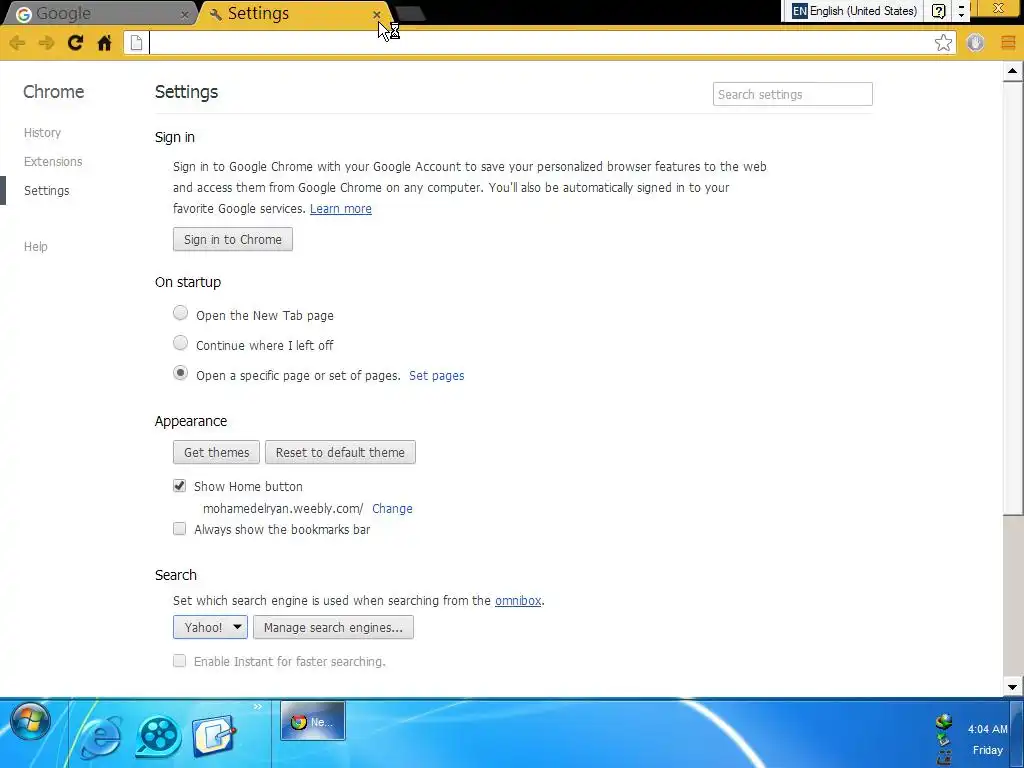The image size is (1024, 768).
Task: Click the address bar field
Action: [541, 43]
